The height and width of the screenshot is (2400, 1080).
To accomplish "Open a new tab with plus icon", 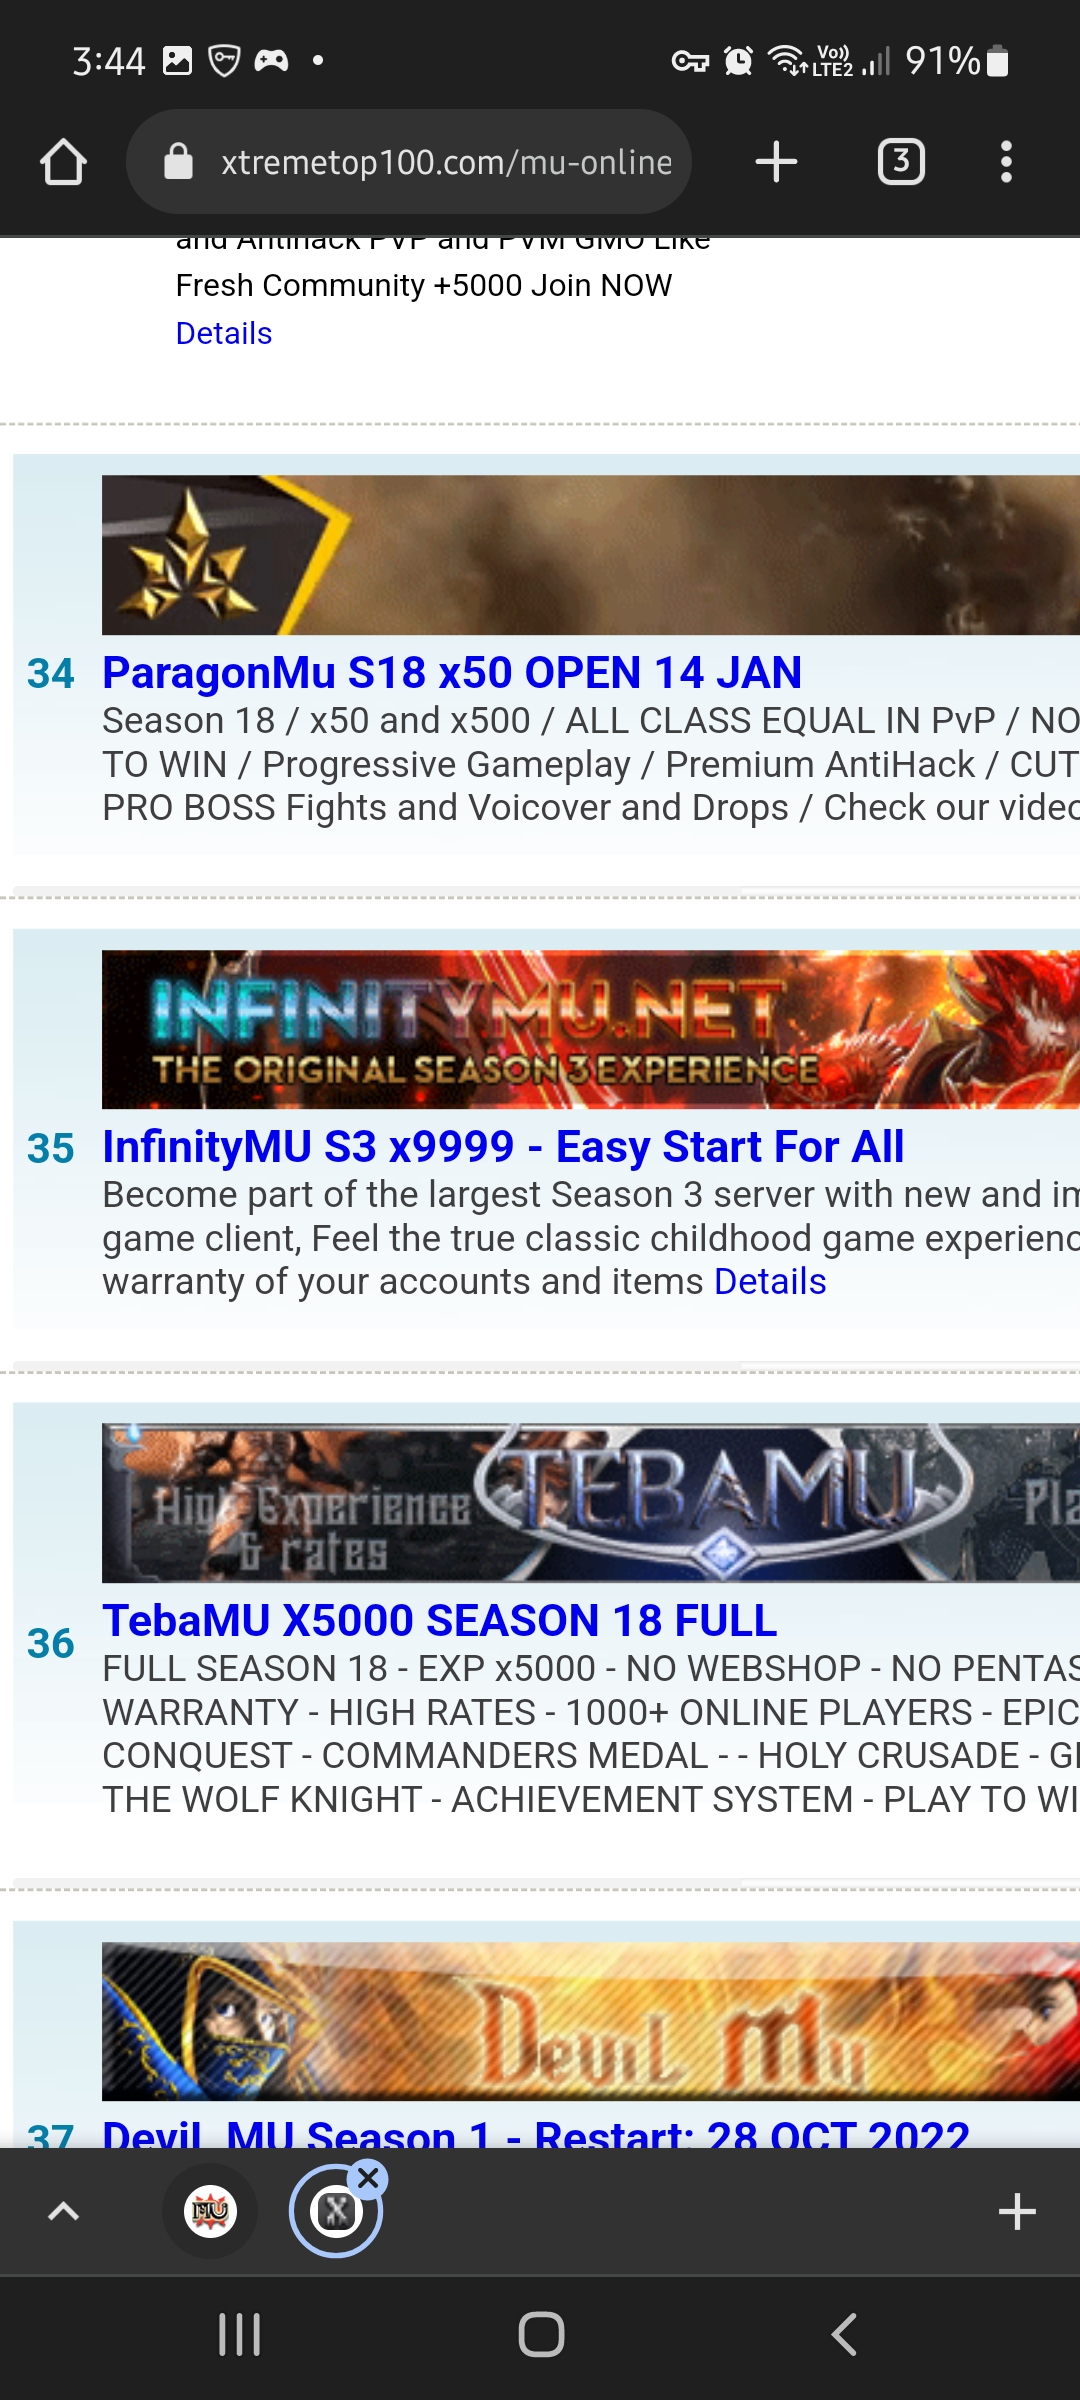I will tap(776, 162).
